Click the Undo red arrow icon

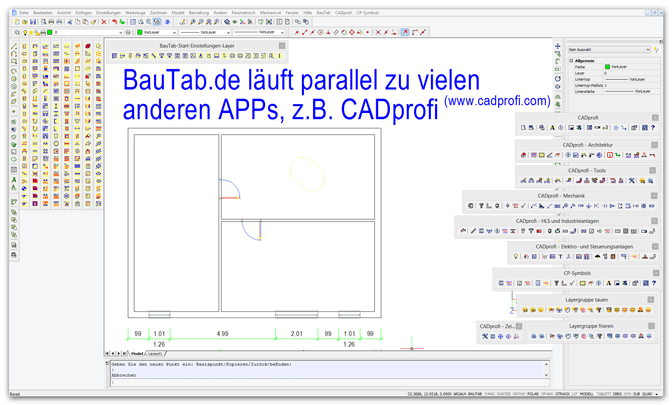[x=114, y=22]
